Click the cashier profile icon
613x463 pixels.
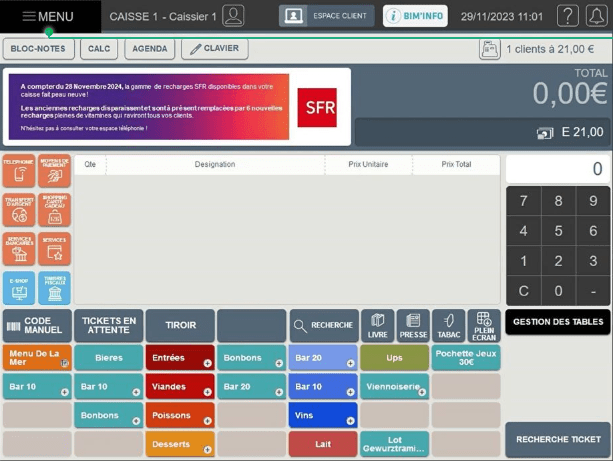[x=233, y=16]
